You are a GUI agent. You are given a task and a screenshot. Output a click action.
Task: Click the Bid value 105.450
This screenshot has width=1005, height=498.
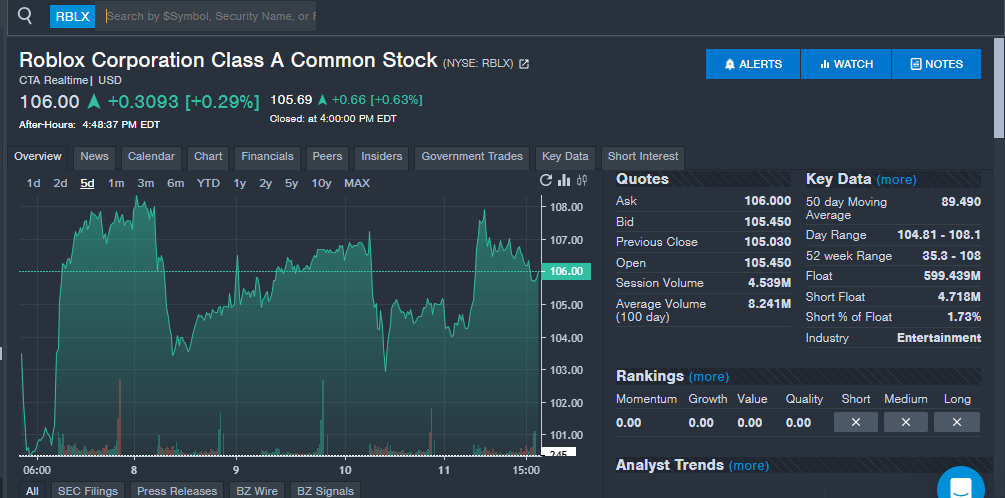point(767,222)
